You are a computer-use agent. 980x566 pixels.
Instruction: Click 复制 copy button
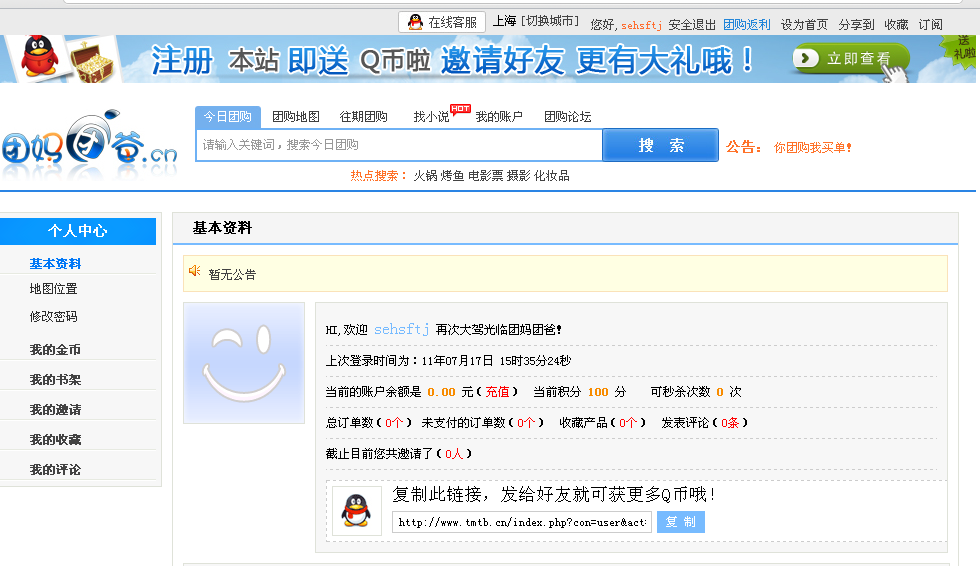(x=681, y=522)
